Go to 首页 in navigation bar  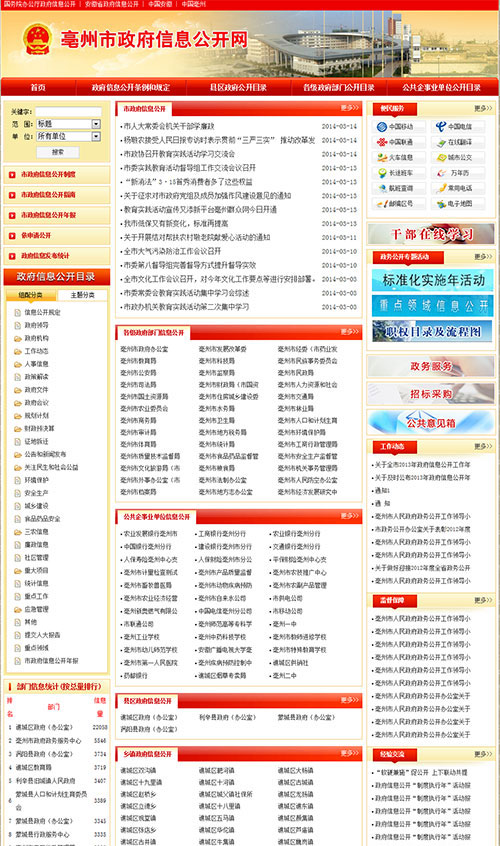38,87
